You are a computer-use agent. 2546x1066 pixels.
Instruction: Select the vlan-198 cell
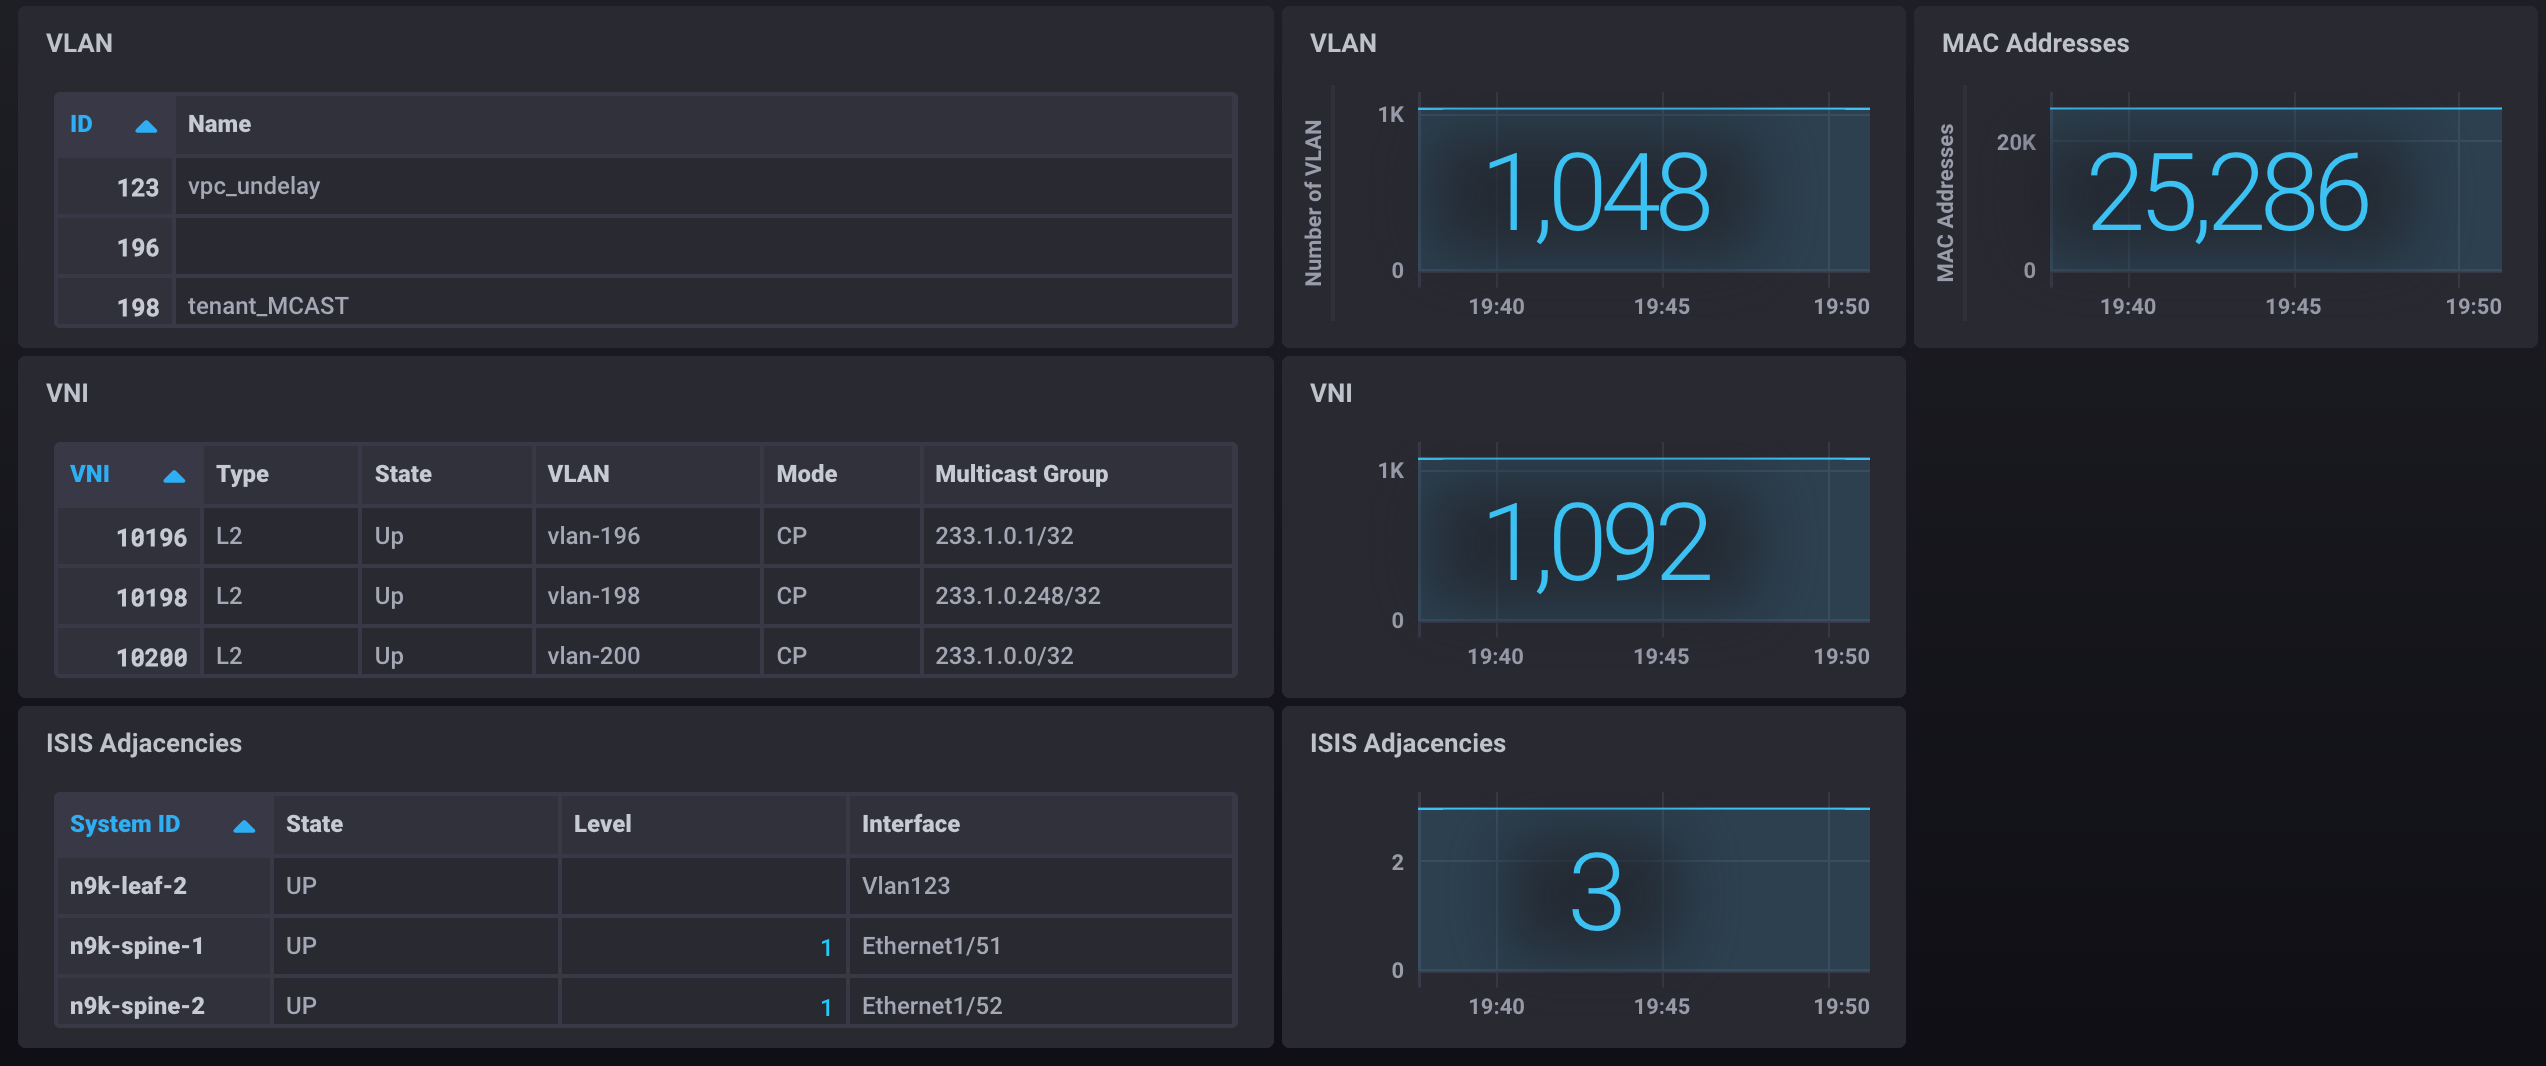pyautogui.click(x=647, y=597)
